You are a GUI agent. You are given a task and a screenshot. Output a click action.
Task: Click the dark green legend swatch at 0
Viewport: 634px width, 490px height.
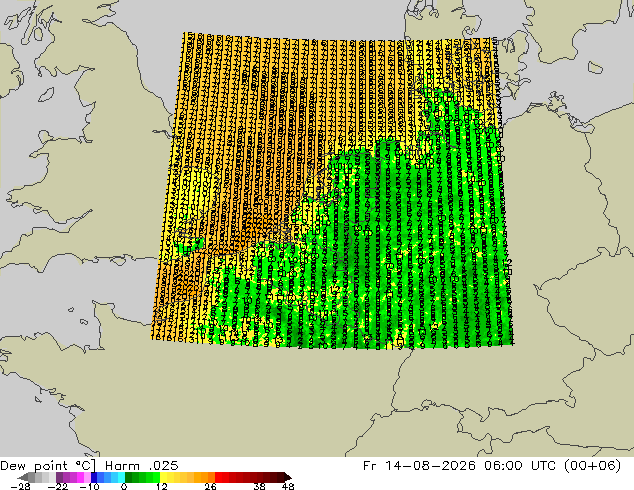click(x=129, y=477)
